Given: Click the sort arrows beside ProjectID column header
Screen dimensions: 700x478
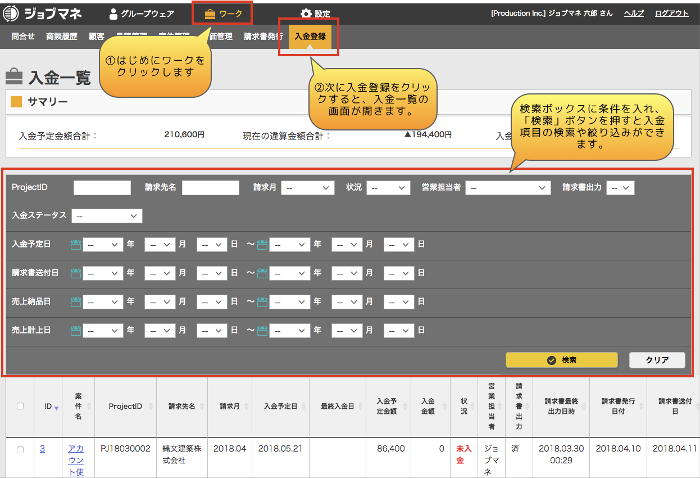Looking at the screenshot, I should point(150,406).
